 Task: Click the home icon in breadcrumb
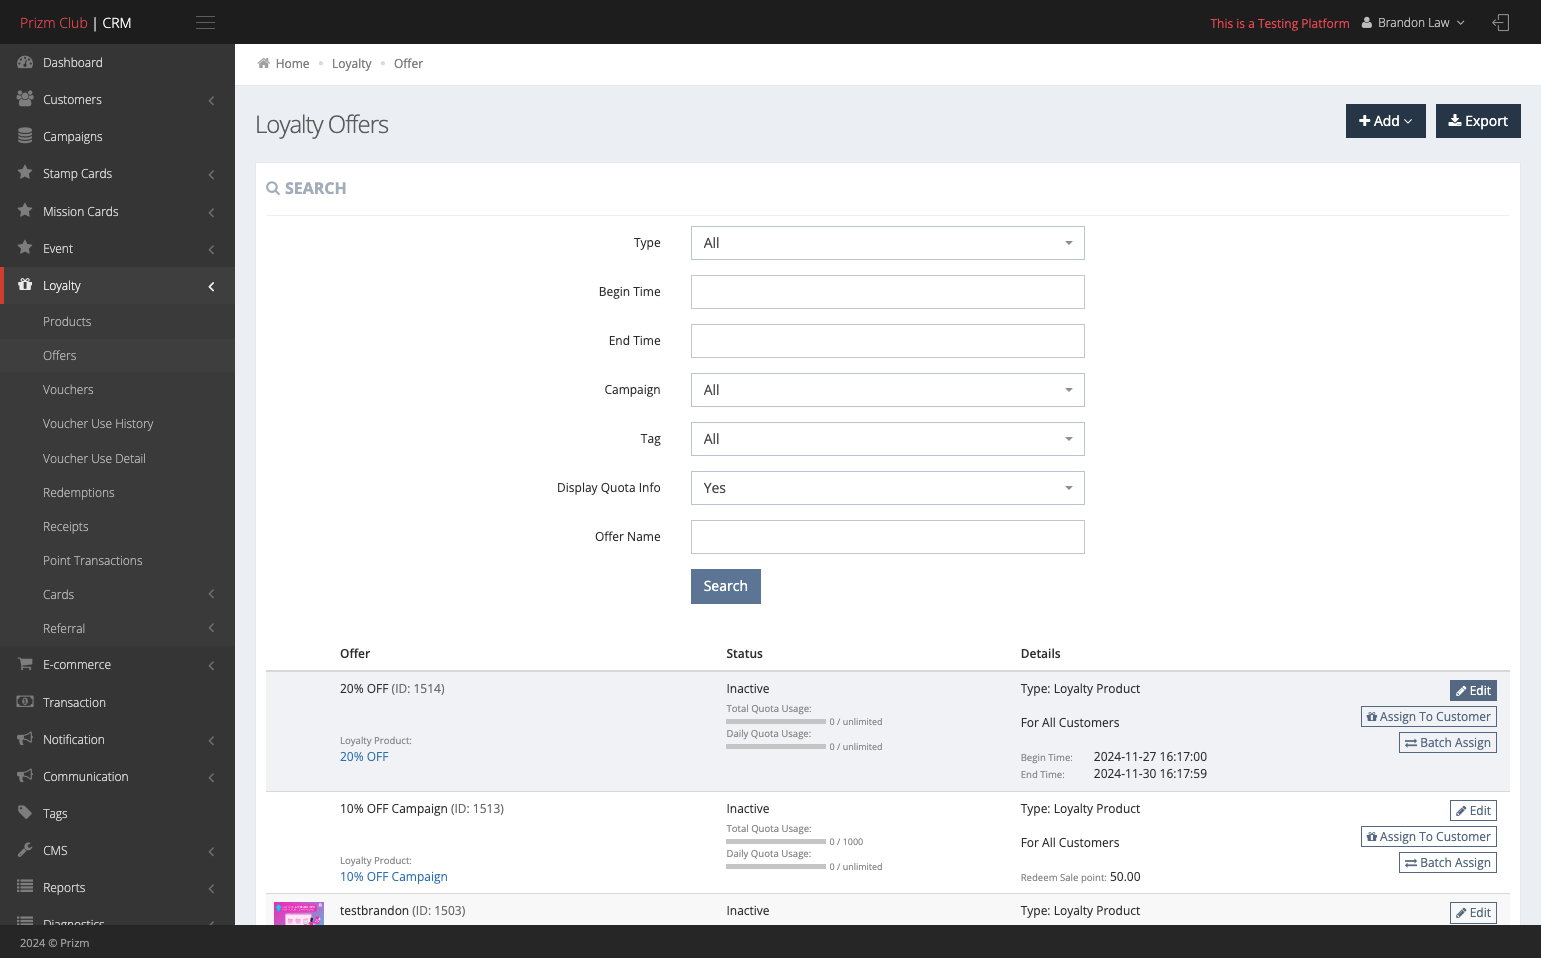tap(264, 63)
